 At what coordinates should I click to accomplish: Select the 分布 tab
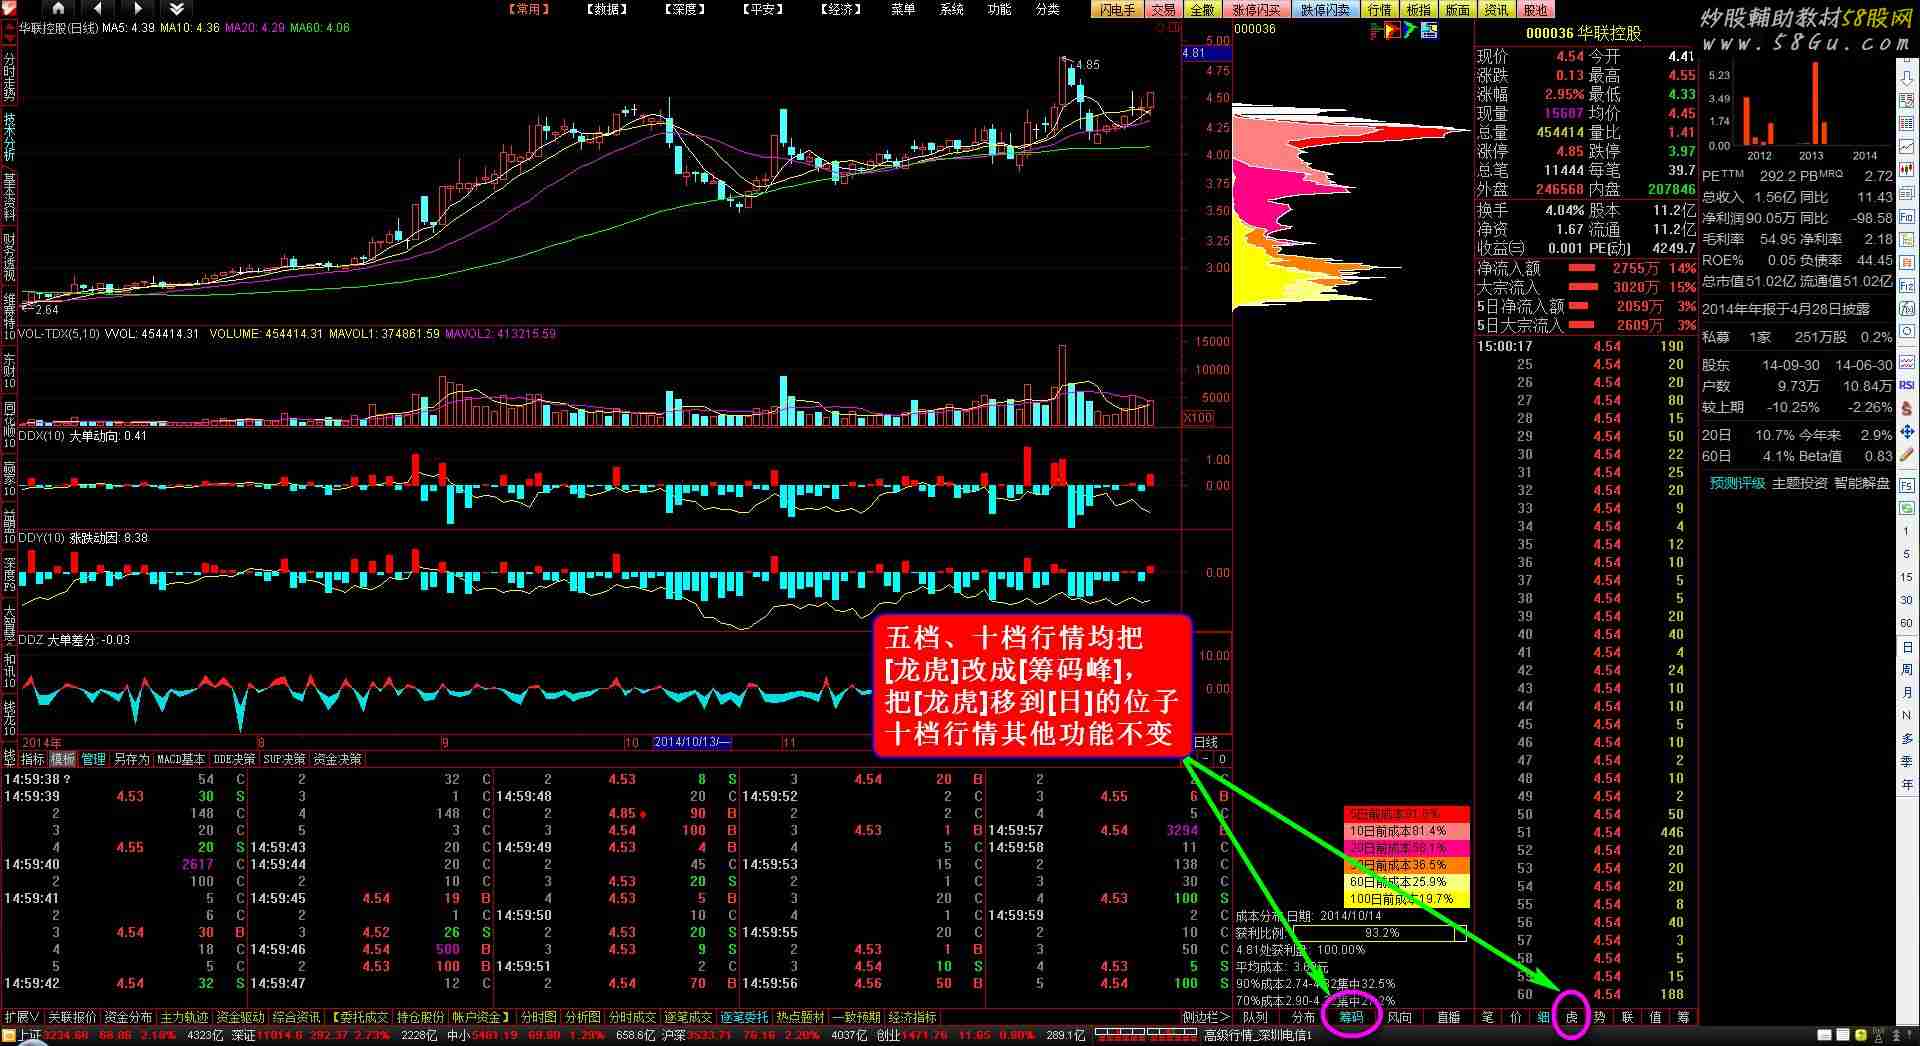tap(1303, 1017)
